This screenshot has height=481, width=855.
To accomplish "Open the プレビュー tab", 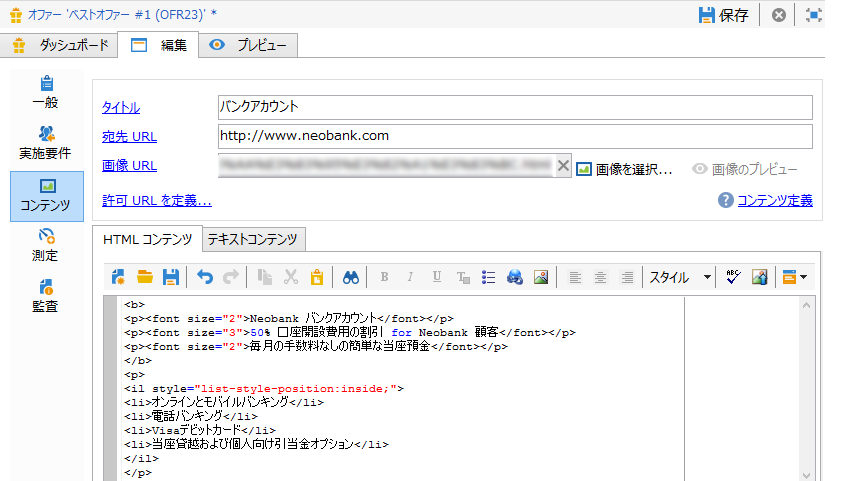I will 248,45.
